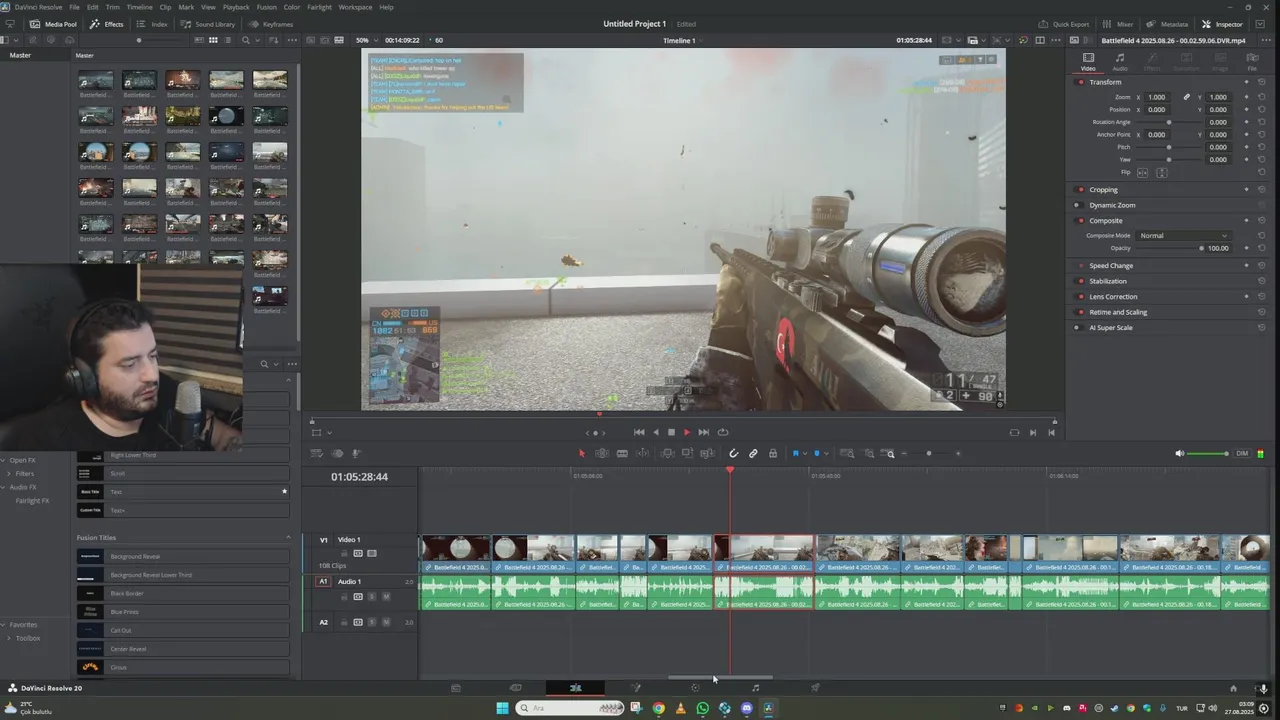Reset the Transform section in Inspector
Image resolution: width=1280 pixels, height=720 pixels.
[x=1261, y=82]
